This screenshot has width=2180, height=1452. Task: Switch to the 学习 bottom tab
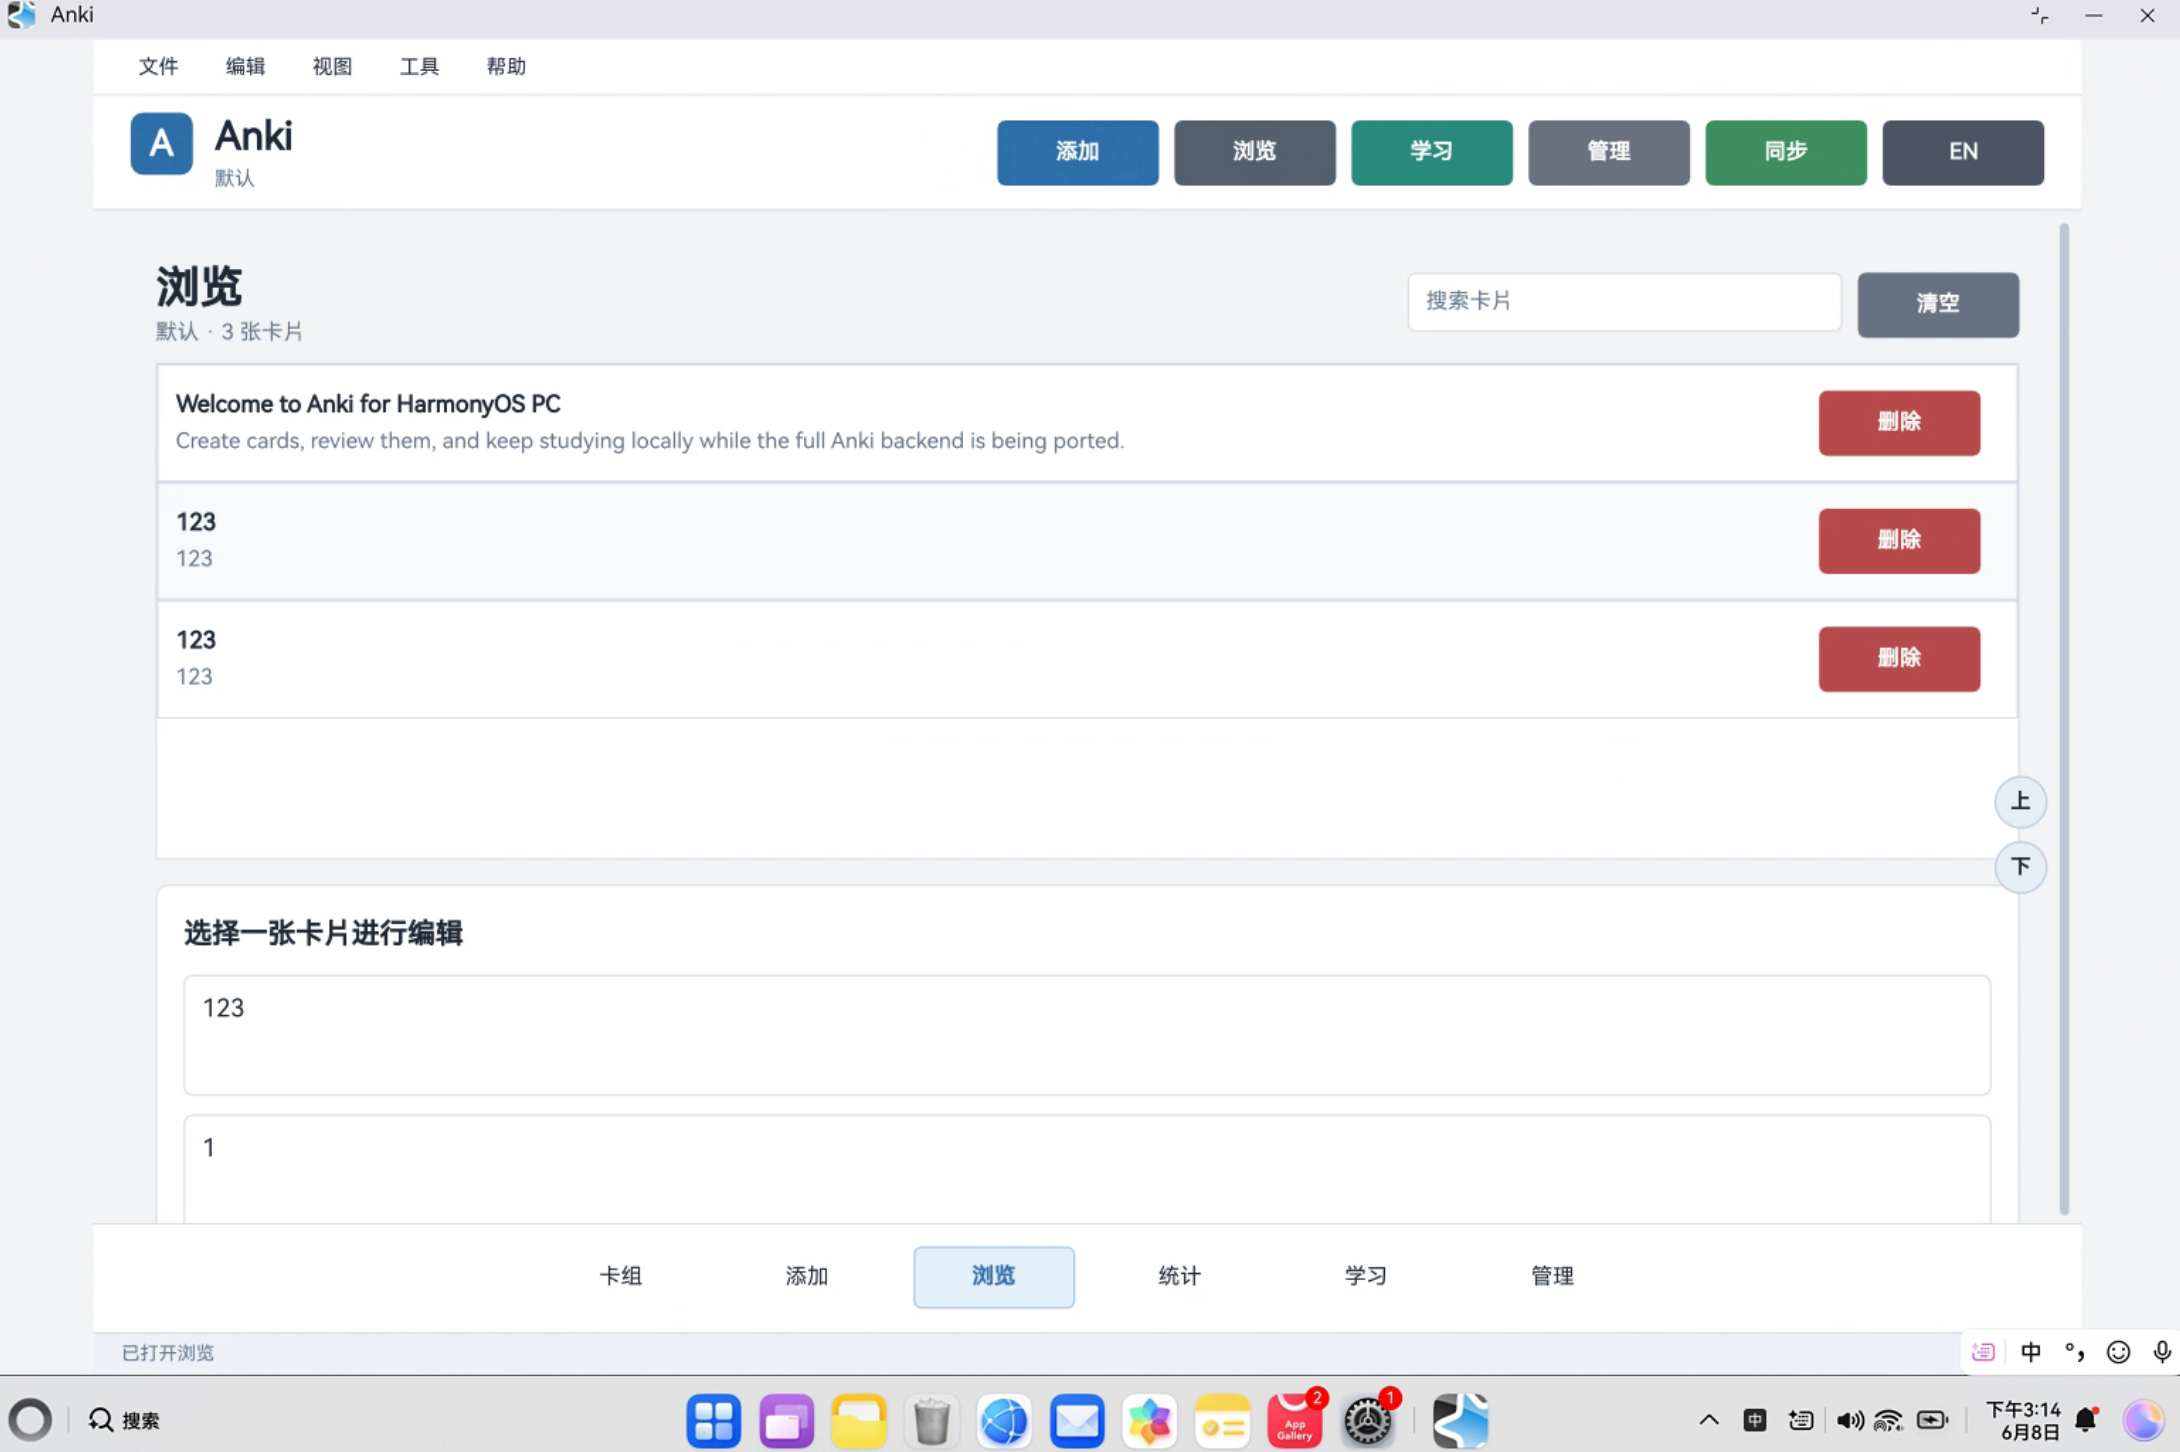(x=1366, y=1276)
